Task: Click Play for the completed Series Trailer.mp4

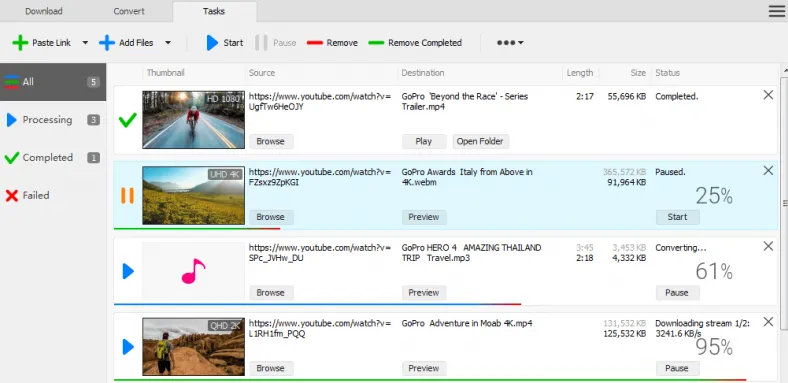Action: (424, 141)
